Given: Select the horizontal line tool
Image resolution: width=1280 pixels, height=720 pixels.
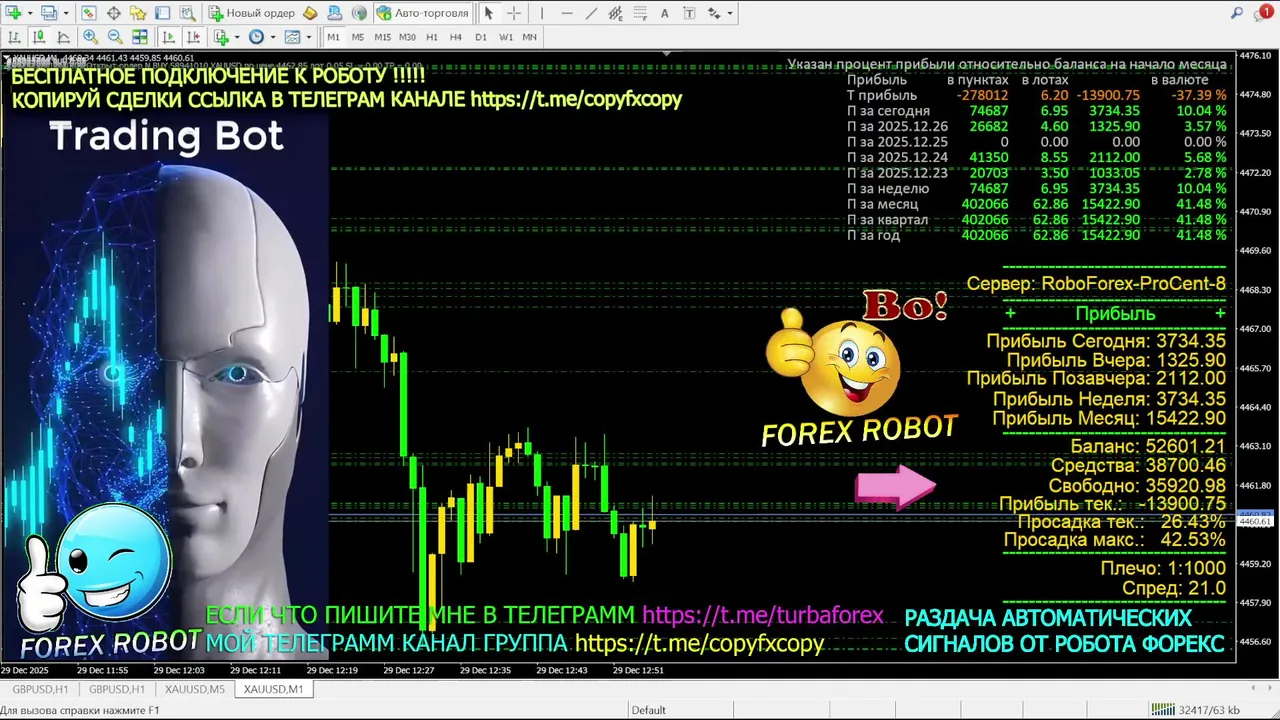Looking at the screenshot, I should (x=567, y=13).
